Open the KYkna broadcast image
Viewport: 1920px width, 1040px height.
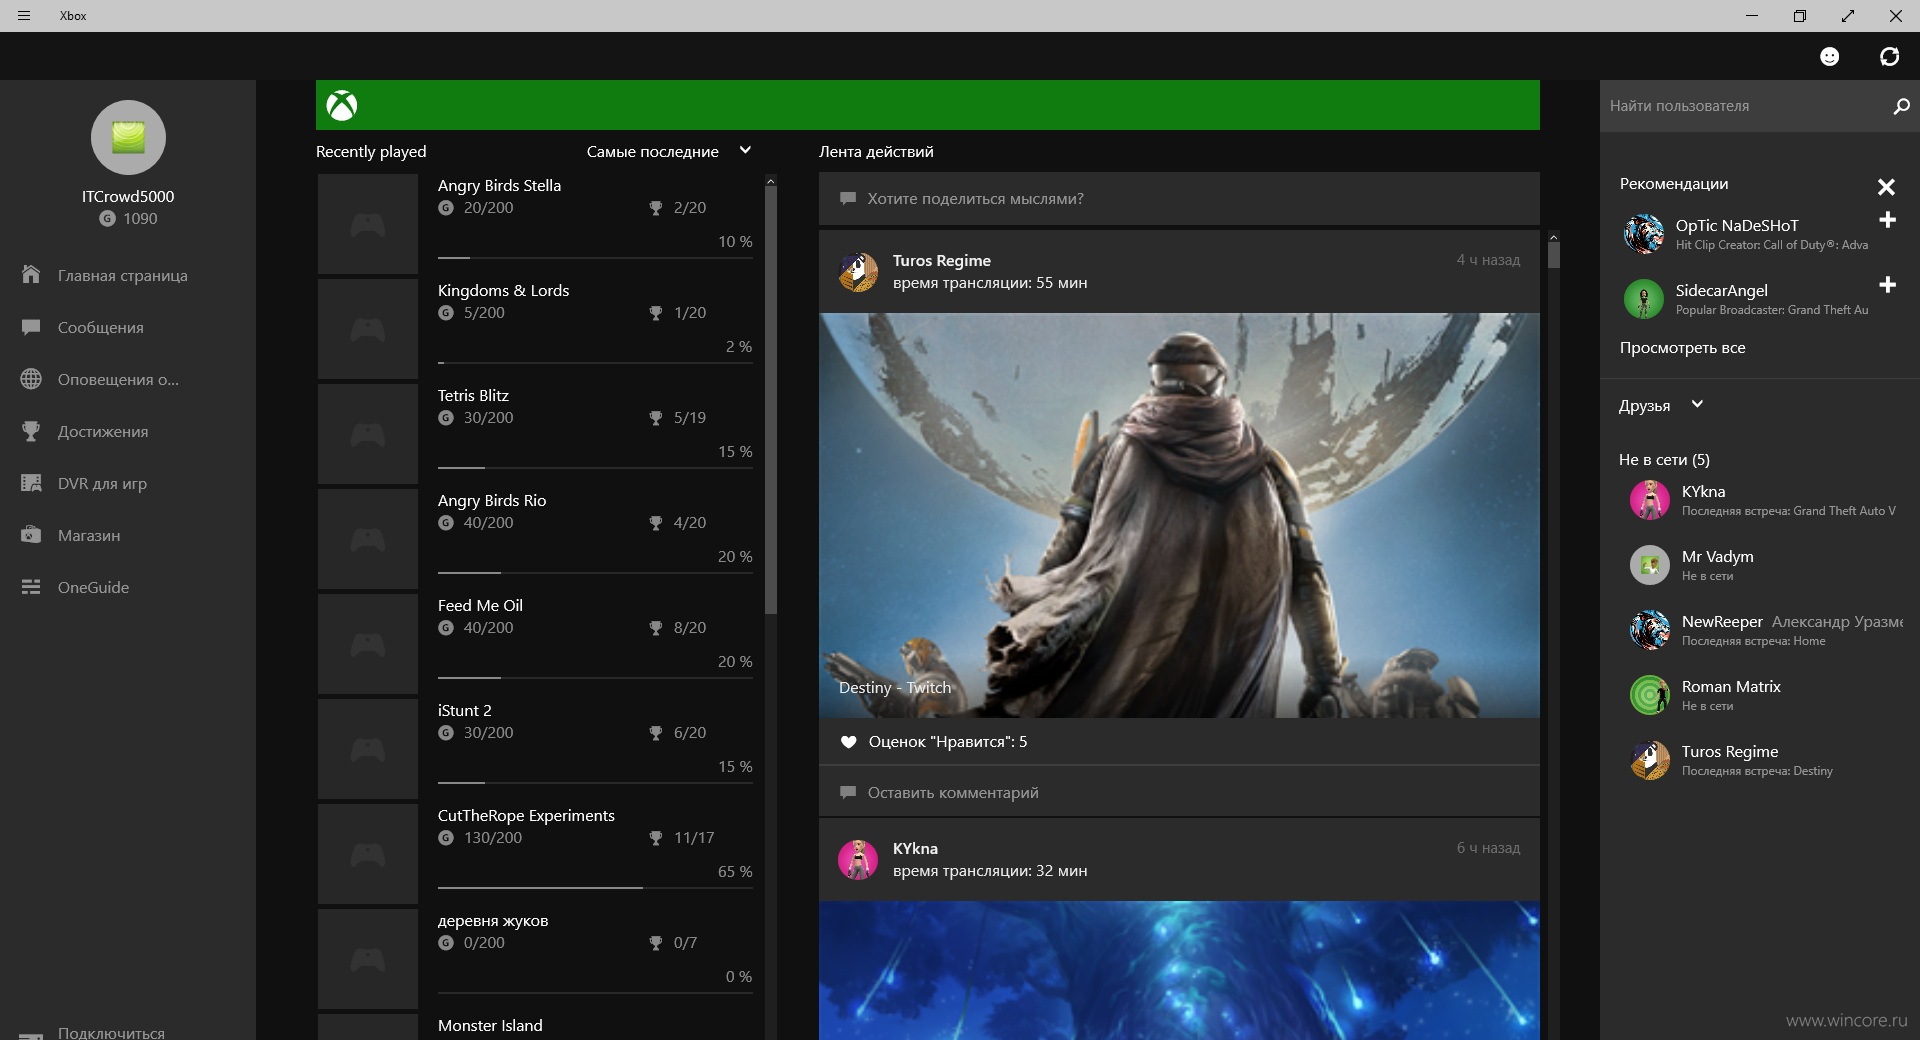tap(1179, 970)
